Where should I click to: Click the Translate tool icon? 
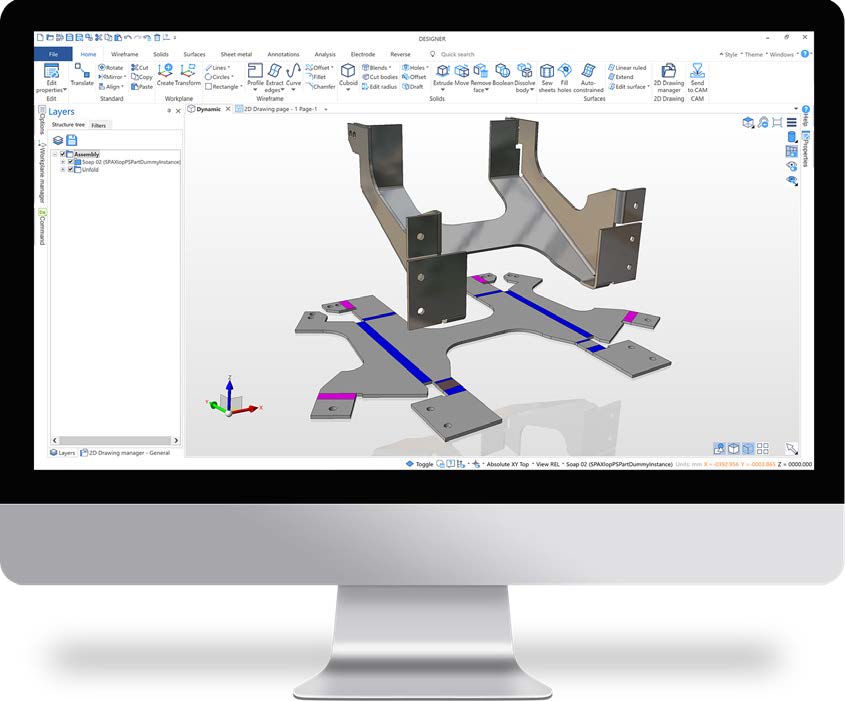pos(82,72)
